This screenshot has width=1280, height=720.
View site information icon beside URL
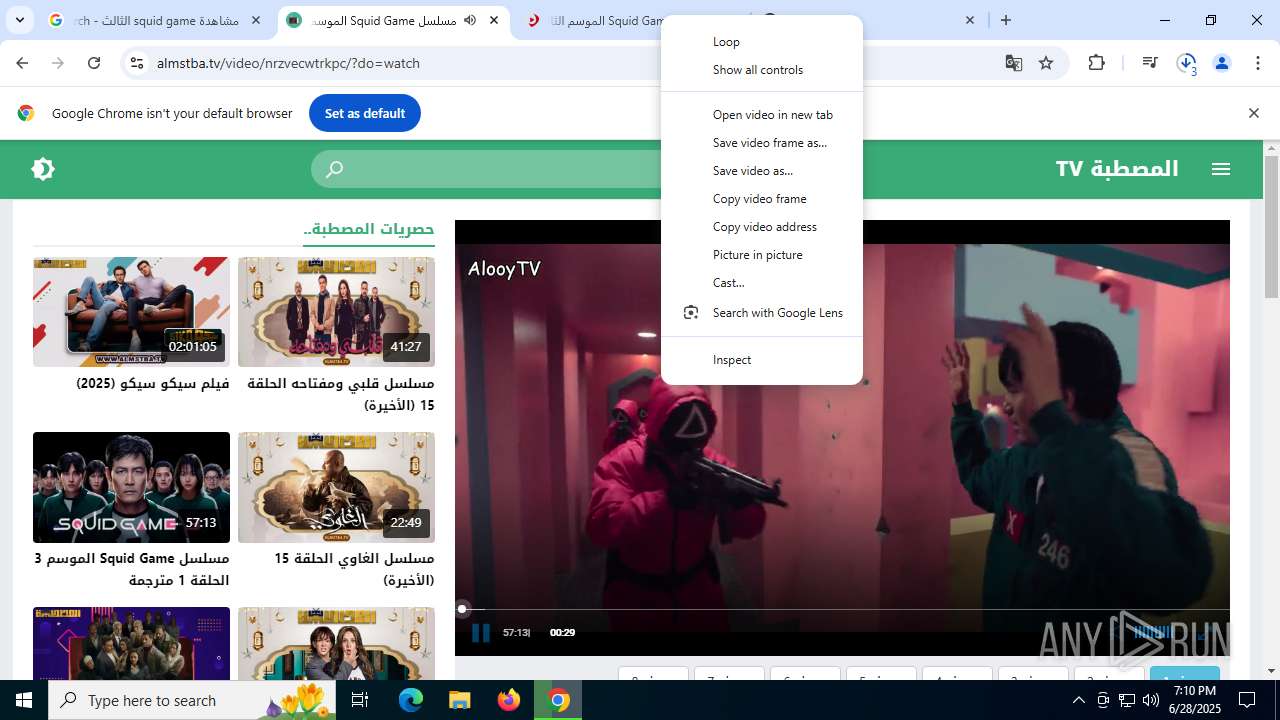(137, 63)
